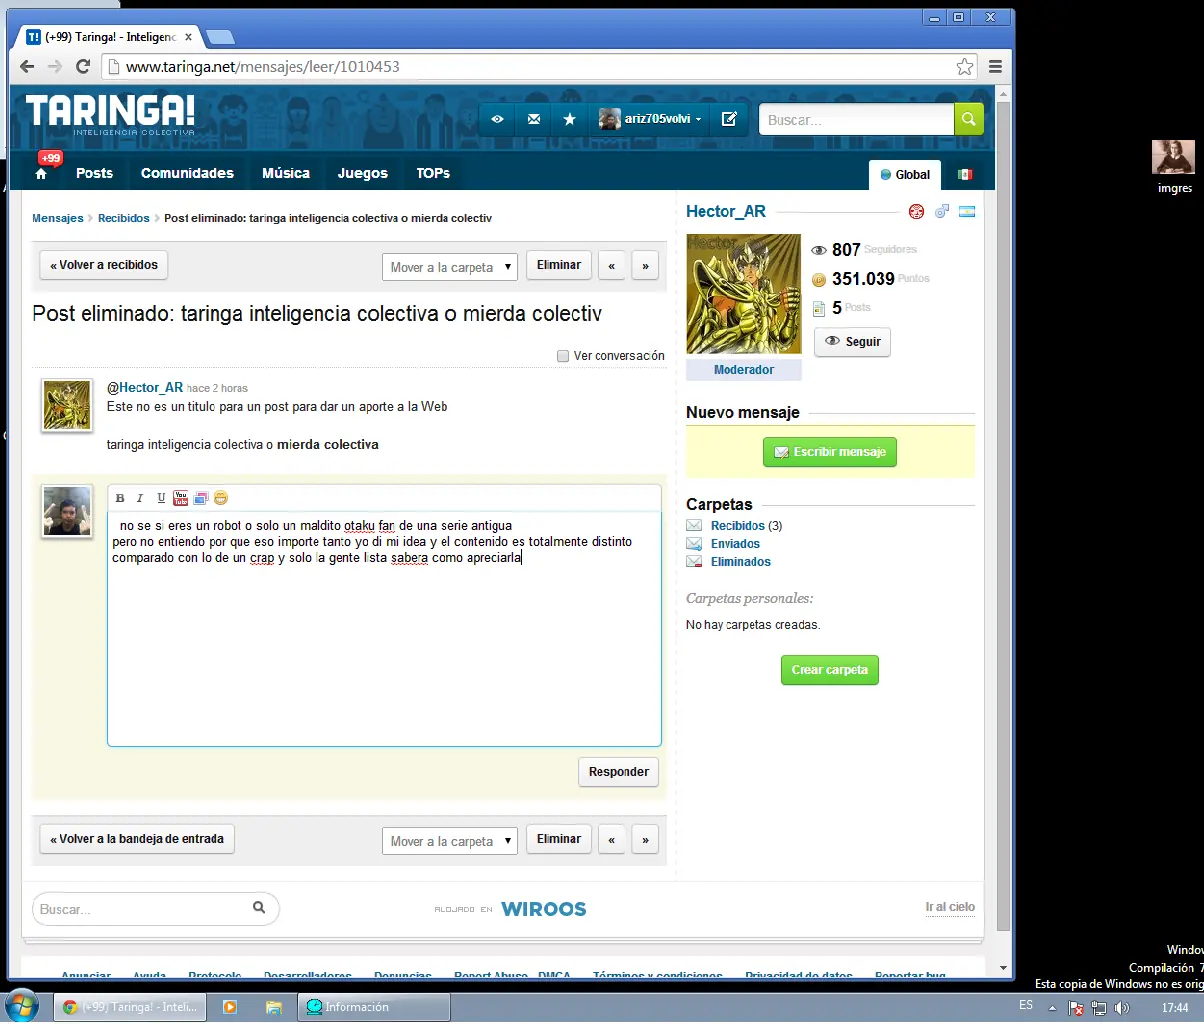Bookmark page with star in address bar
Image resolution: width=1204 pixels, height=1024 pixels.
(964, 67)
